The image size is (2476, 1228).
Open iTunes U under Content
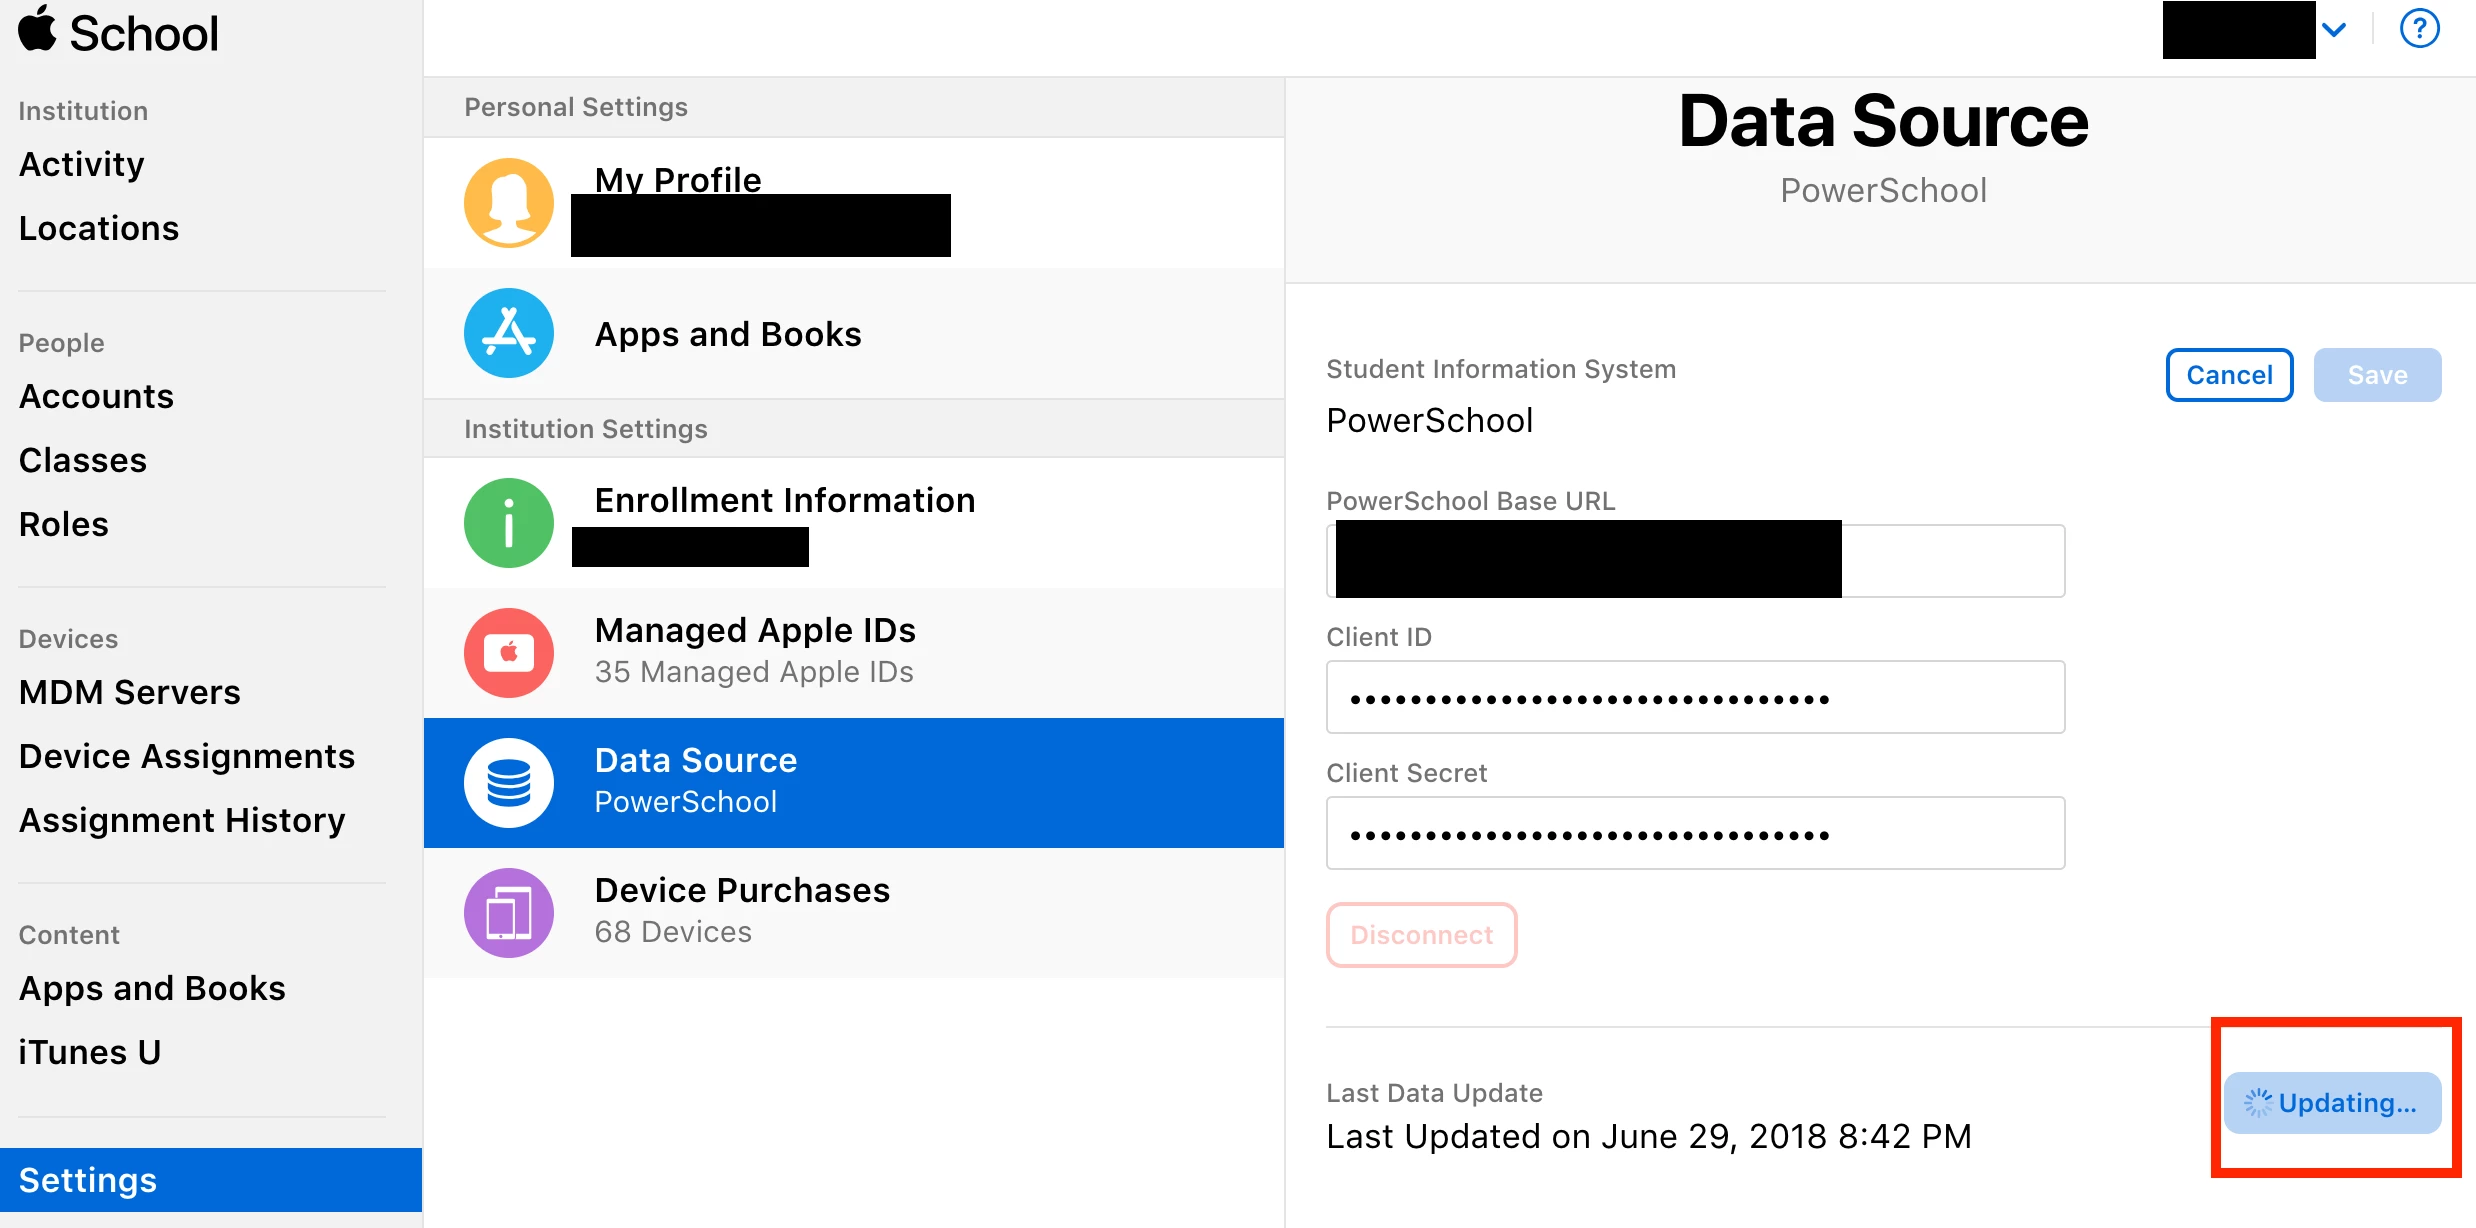90,1052
